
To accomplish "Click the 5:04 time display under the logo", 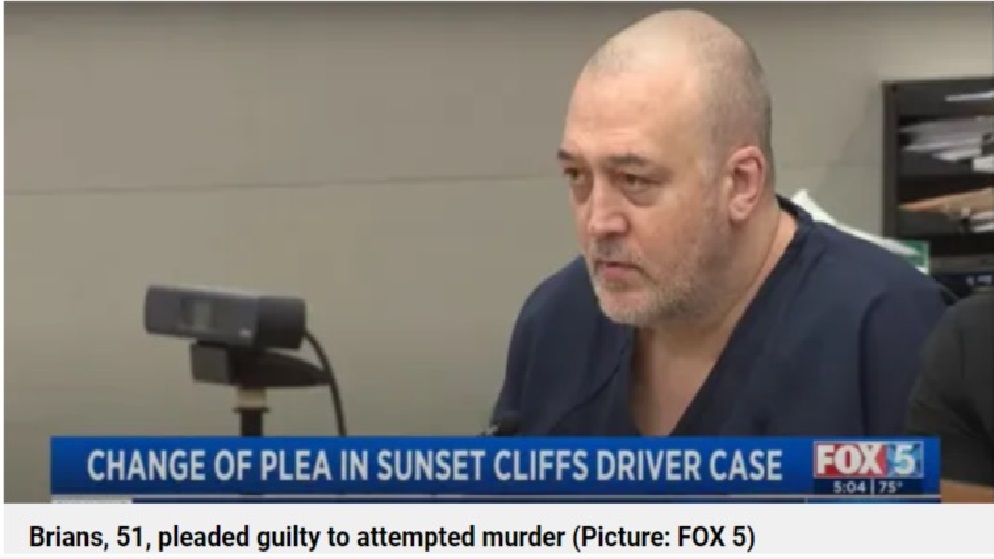I will (x=849, y=487).
